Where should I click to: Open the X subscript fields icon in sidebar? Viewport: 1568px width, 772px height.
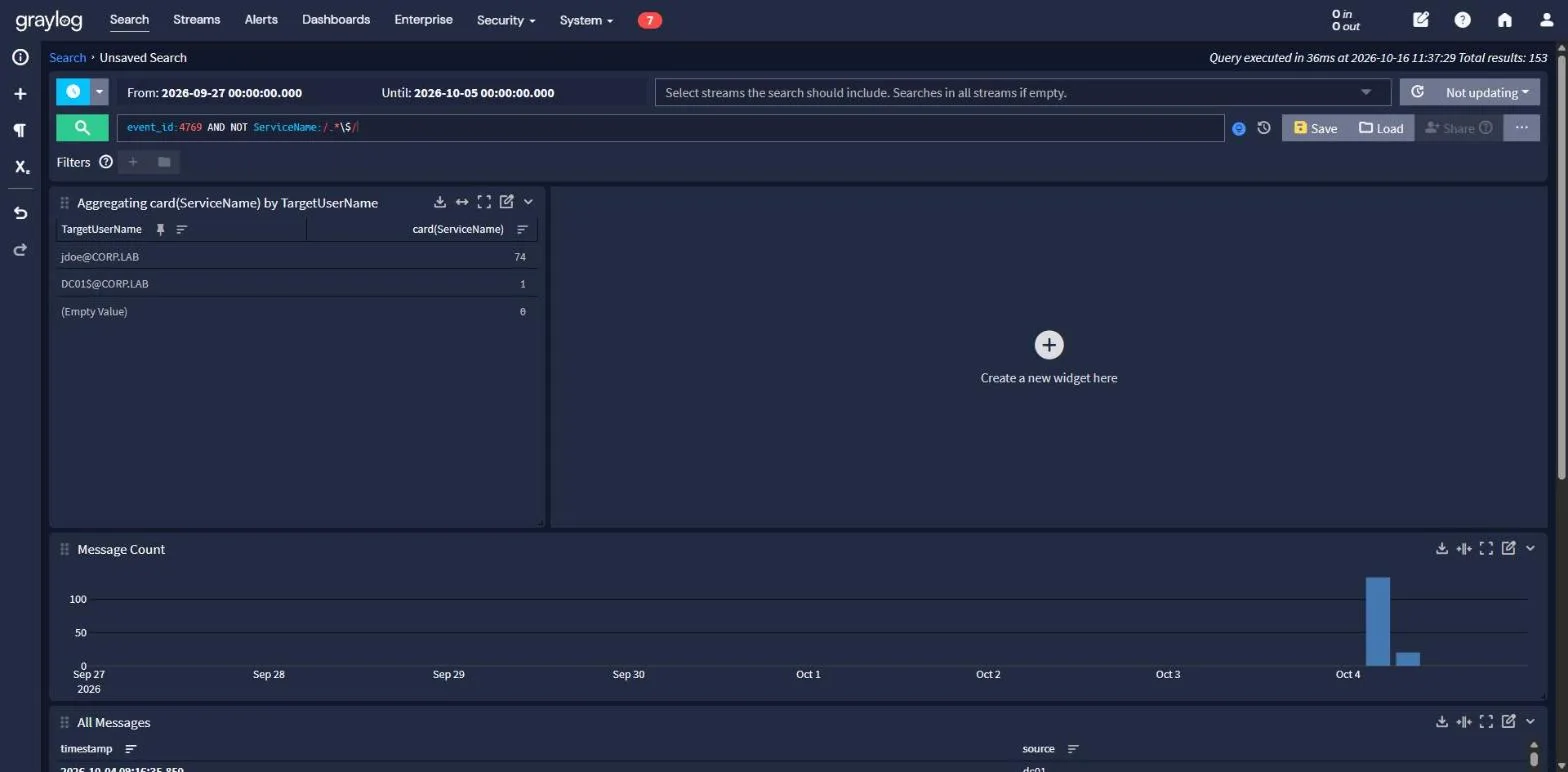pyautogui.click(x=20, y=167)
